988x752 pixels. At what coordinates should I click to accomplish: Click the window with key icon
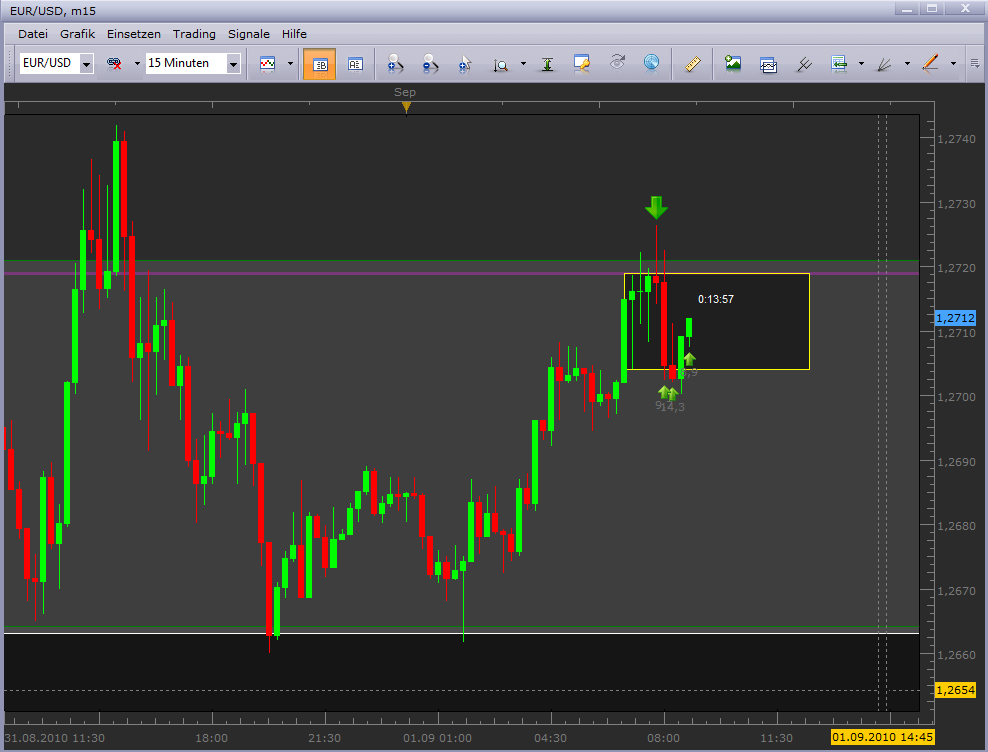click(582, 63)
